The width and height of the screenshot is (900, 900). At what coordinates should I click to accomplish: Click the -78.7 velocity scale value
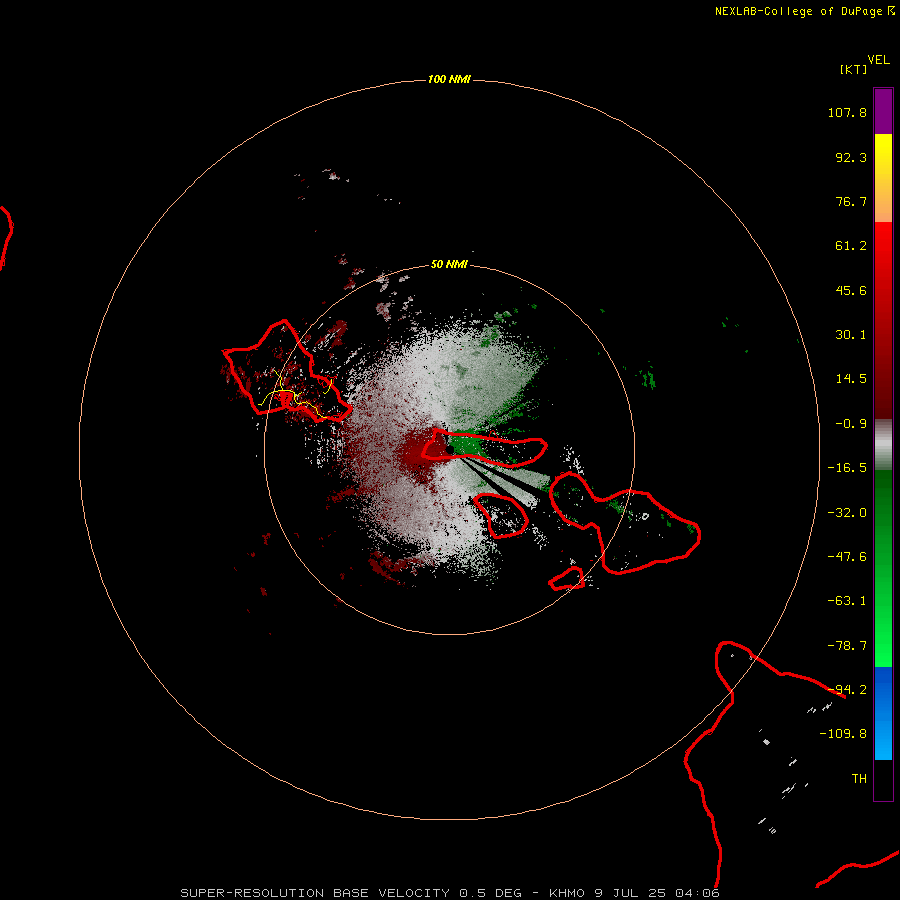(x=847, y=646)
